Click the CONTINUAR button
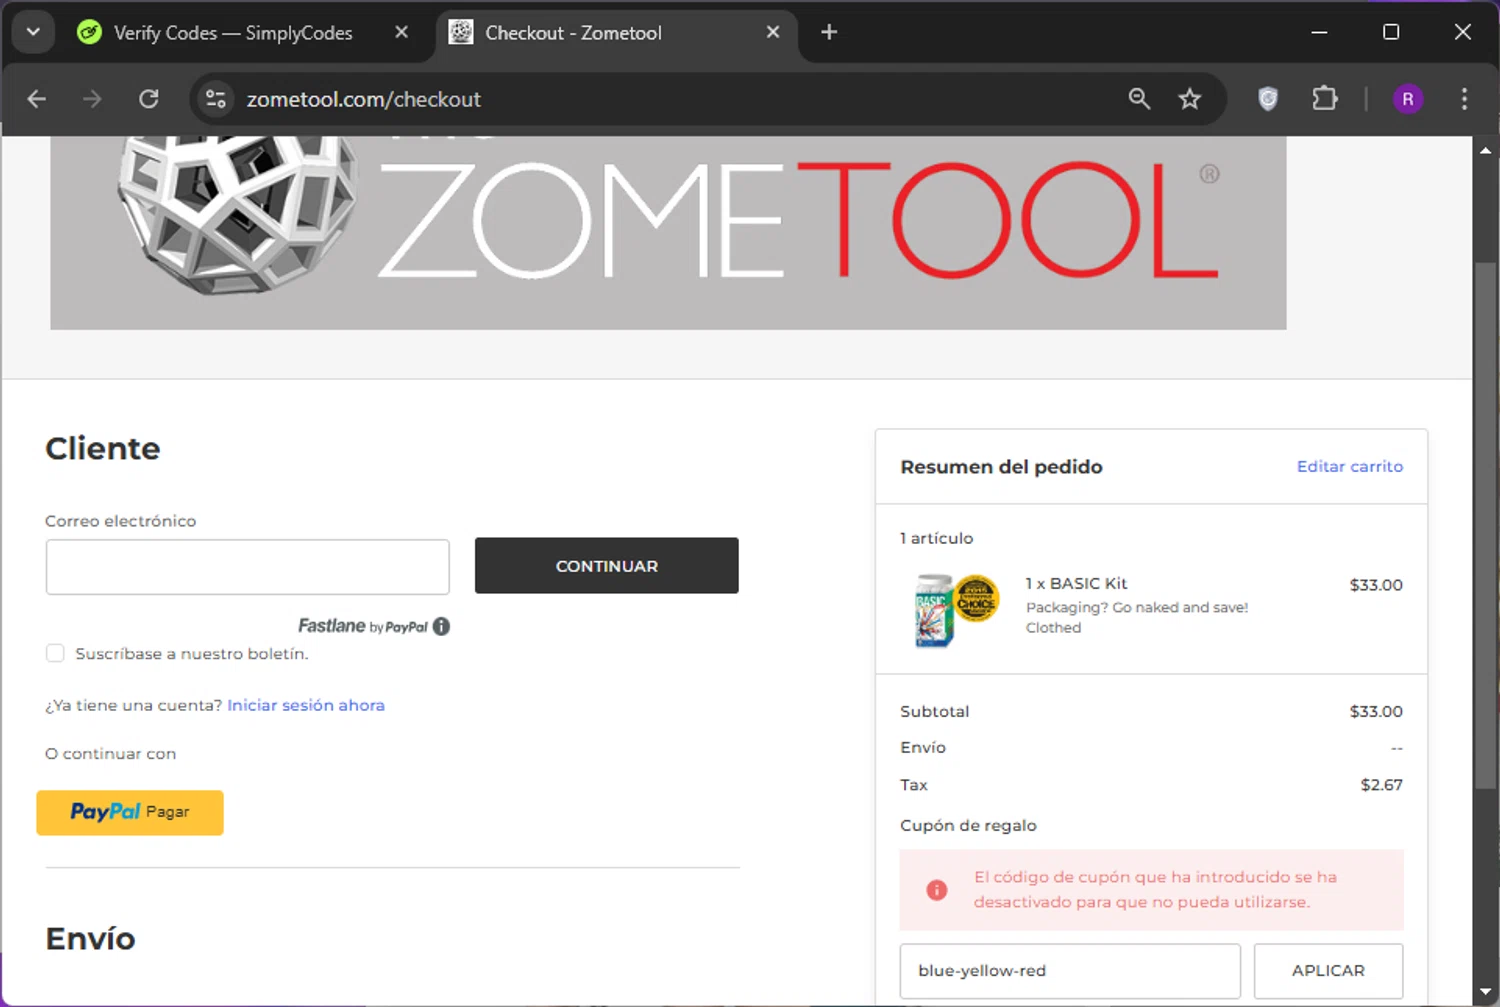Image resolution: width=1500 pixels, height=1007 pixels. 607,566
